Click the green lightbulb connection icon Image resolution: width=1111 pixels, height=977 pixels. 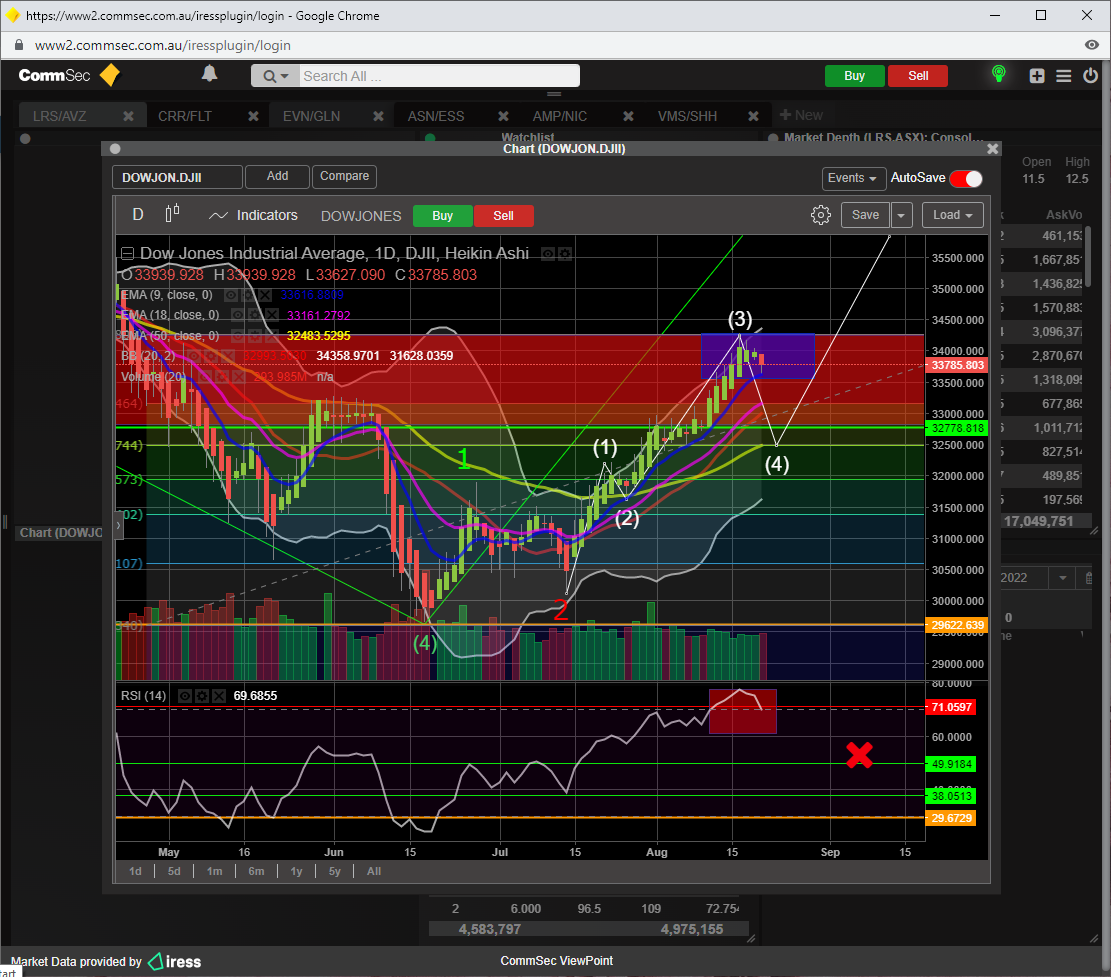coord(998,74)
